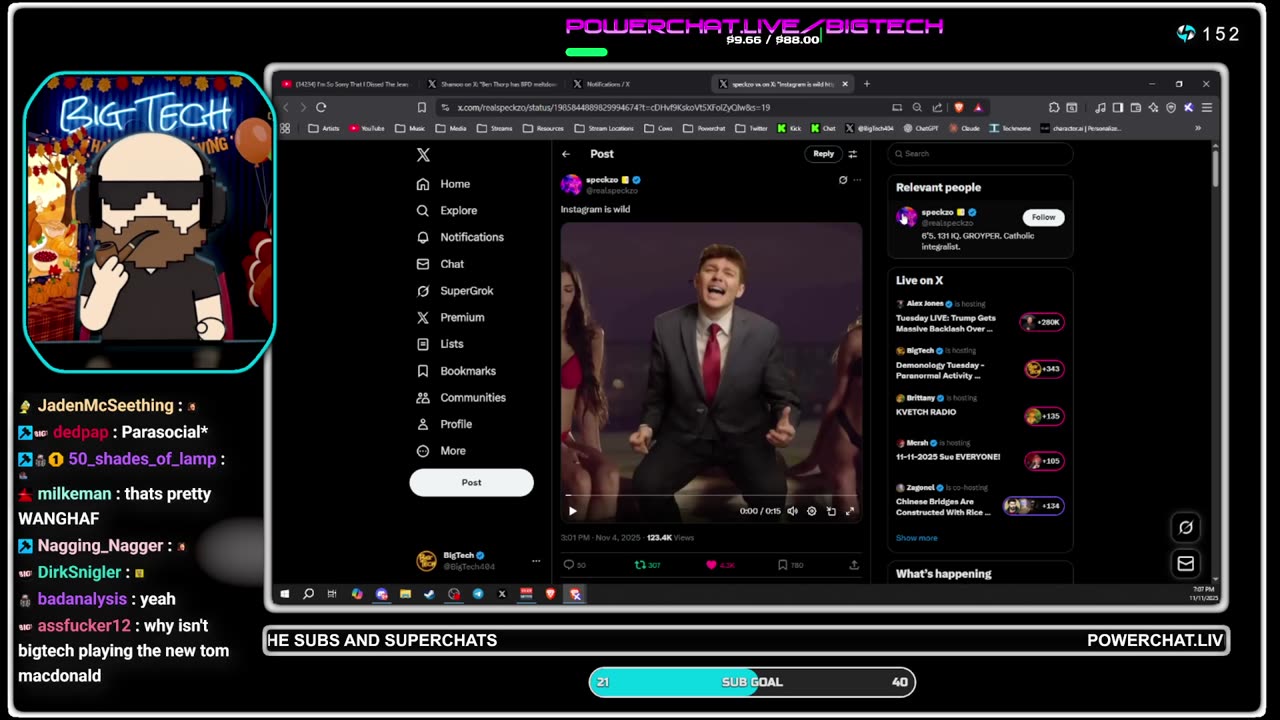Screen dimensions: 1280x720
Task: Open Chinese Bridges live space
Action: pos(980,501)
